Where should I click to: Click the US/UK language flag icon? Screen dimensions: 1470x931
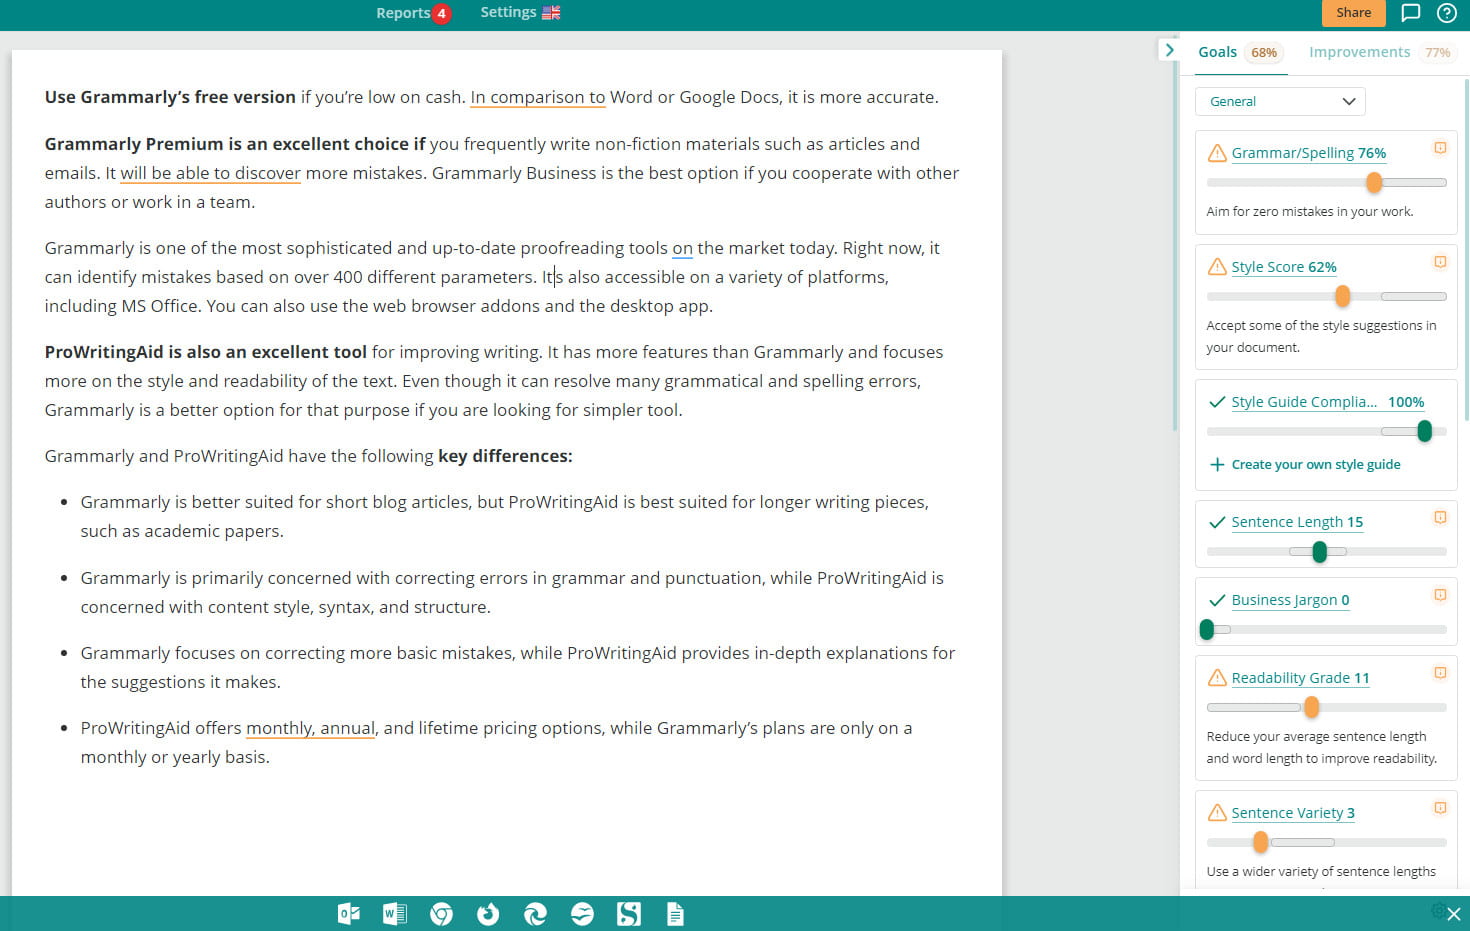551,13
